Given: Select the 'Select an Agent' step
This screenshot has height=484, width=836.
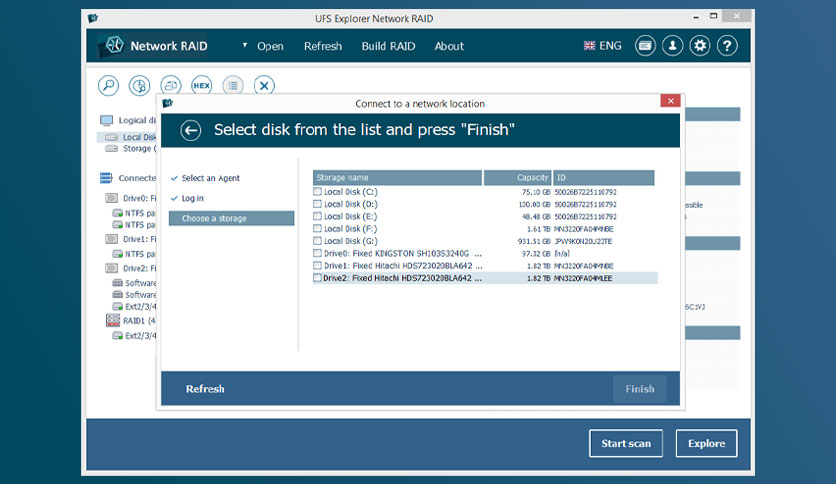Looking at the screenshot, I should 211,178.
